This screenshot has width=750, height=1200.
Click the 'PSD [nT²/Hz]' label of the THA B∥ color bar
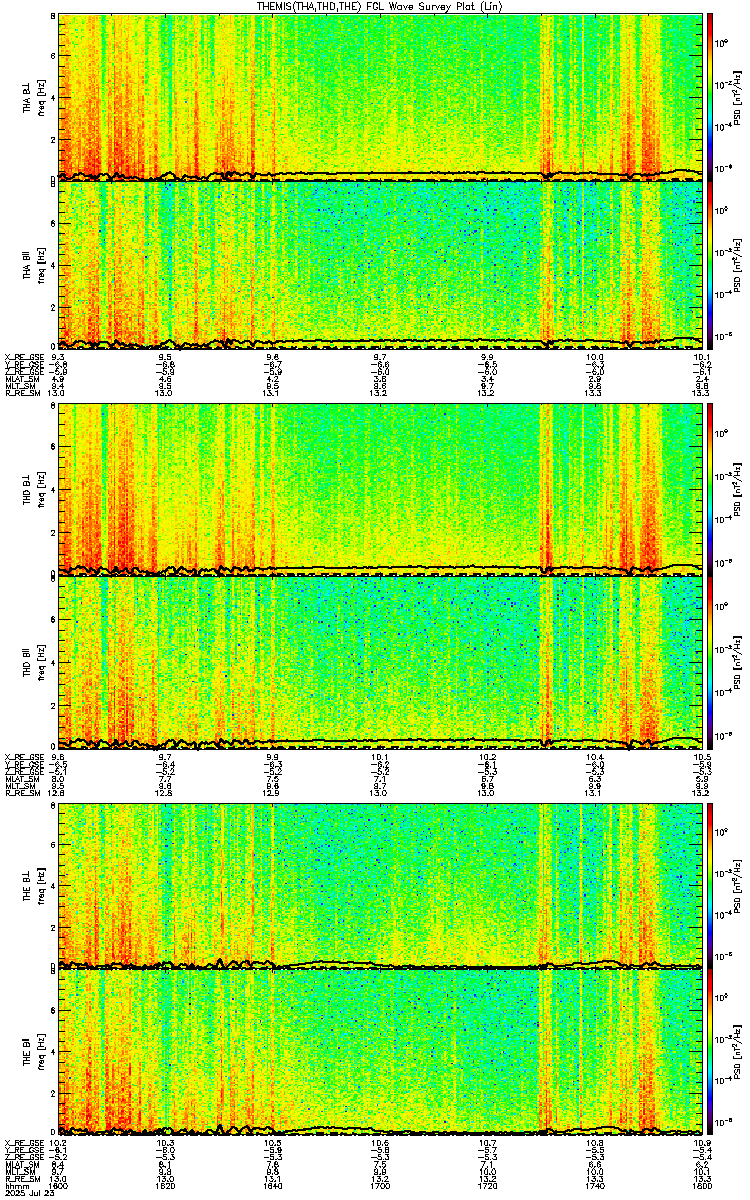click(x=738, y=265)
